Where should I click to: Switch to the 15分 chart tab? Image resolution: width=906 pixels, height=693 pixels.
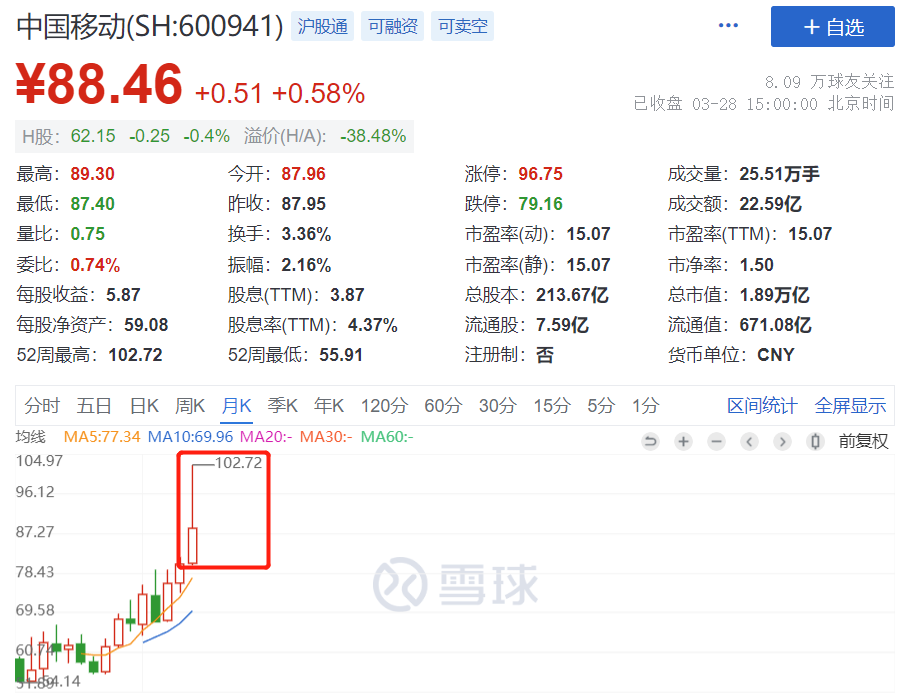pos(552,406)
